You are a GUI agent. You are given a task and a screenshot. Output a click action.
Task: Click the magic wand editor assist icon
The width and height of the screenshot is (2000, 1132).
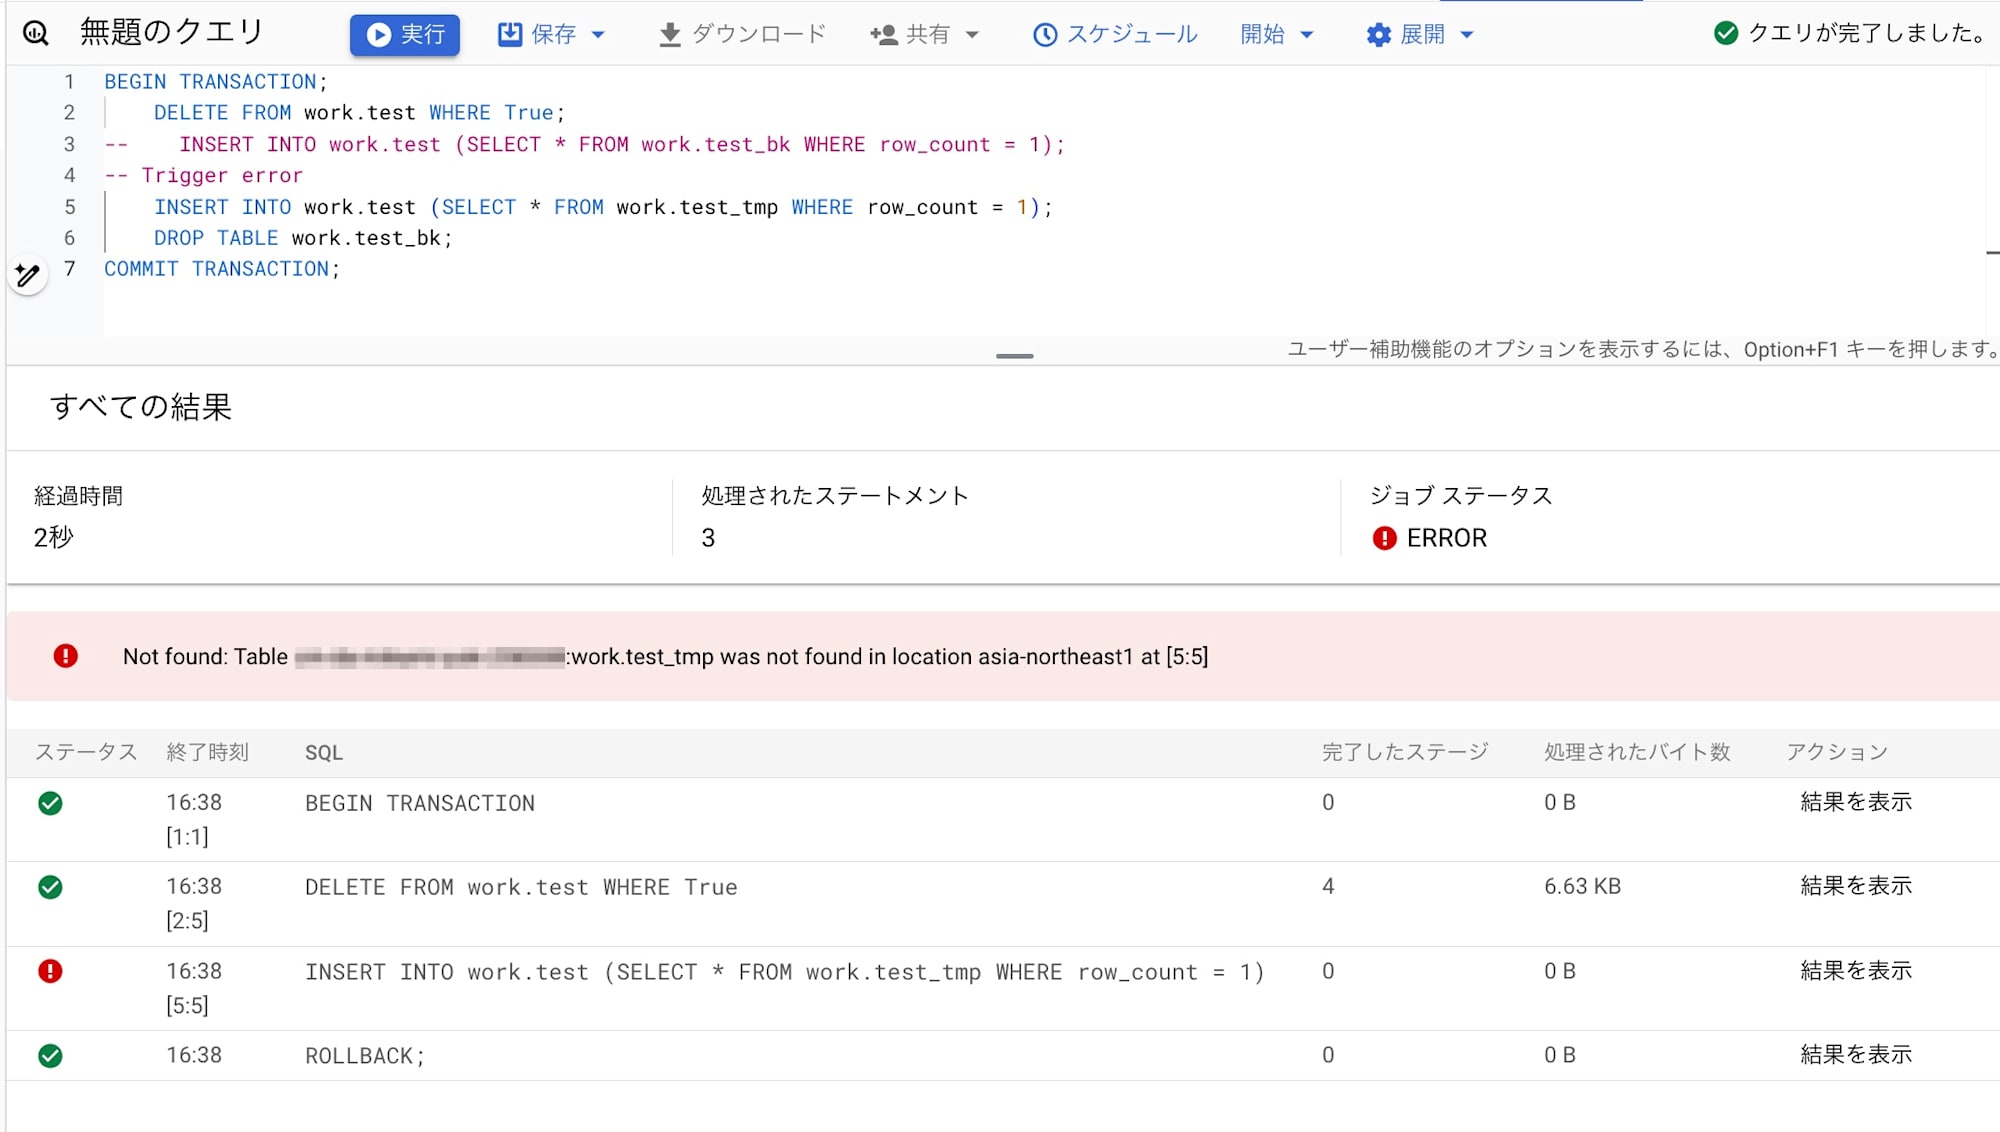tap(28, 275)
